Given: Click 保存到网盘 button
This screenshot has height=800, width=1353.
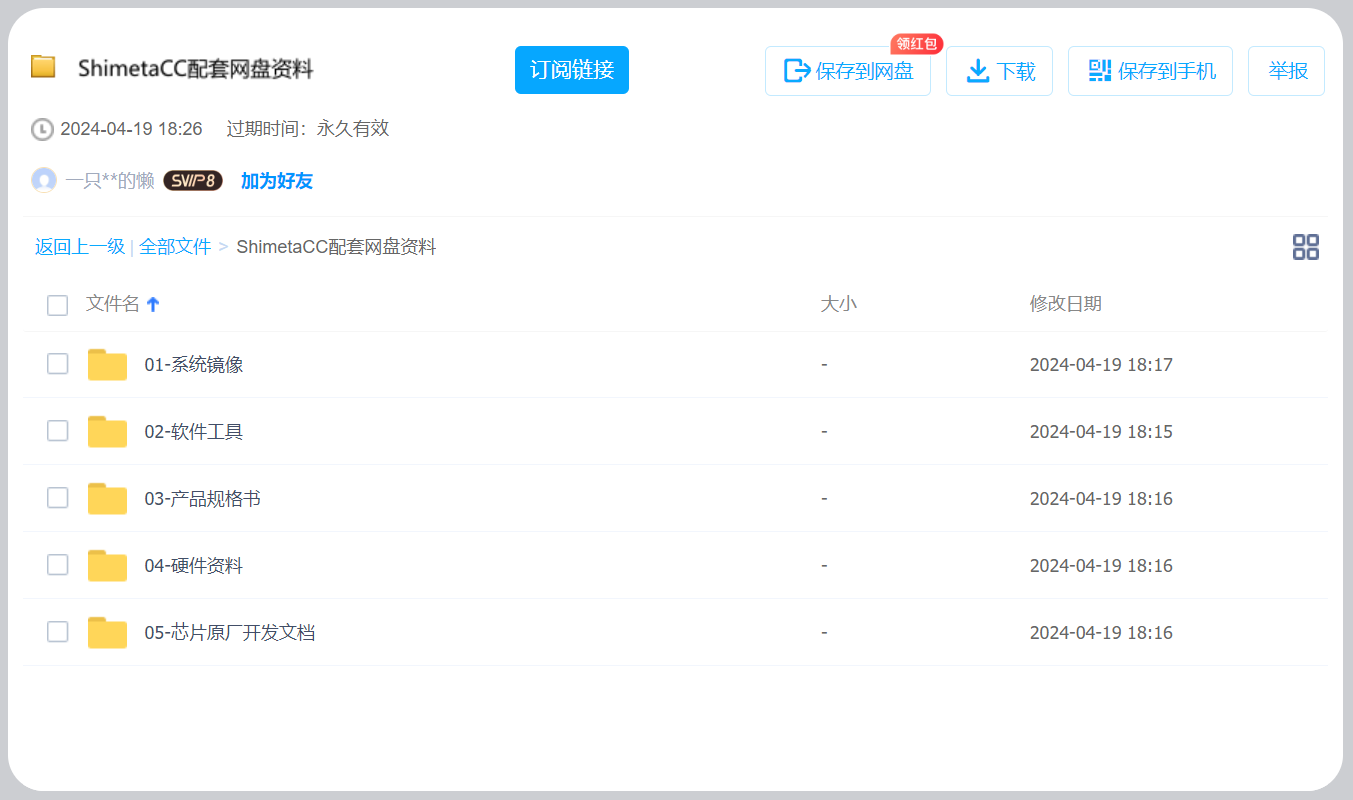Looking at the screenshot, I should pos(848,71).
